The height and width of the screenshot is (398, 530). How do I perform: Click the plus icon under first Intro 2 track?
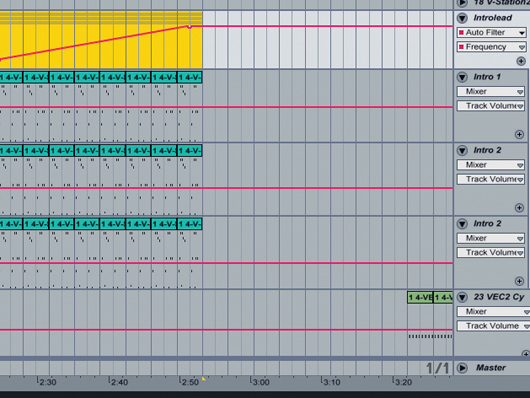[520, 208]
